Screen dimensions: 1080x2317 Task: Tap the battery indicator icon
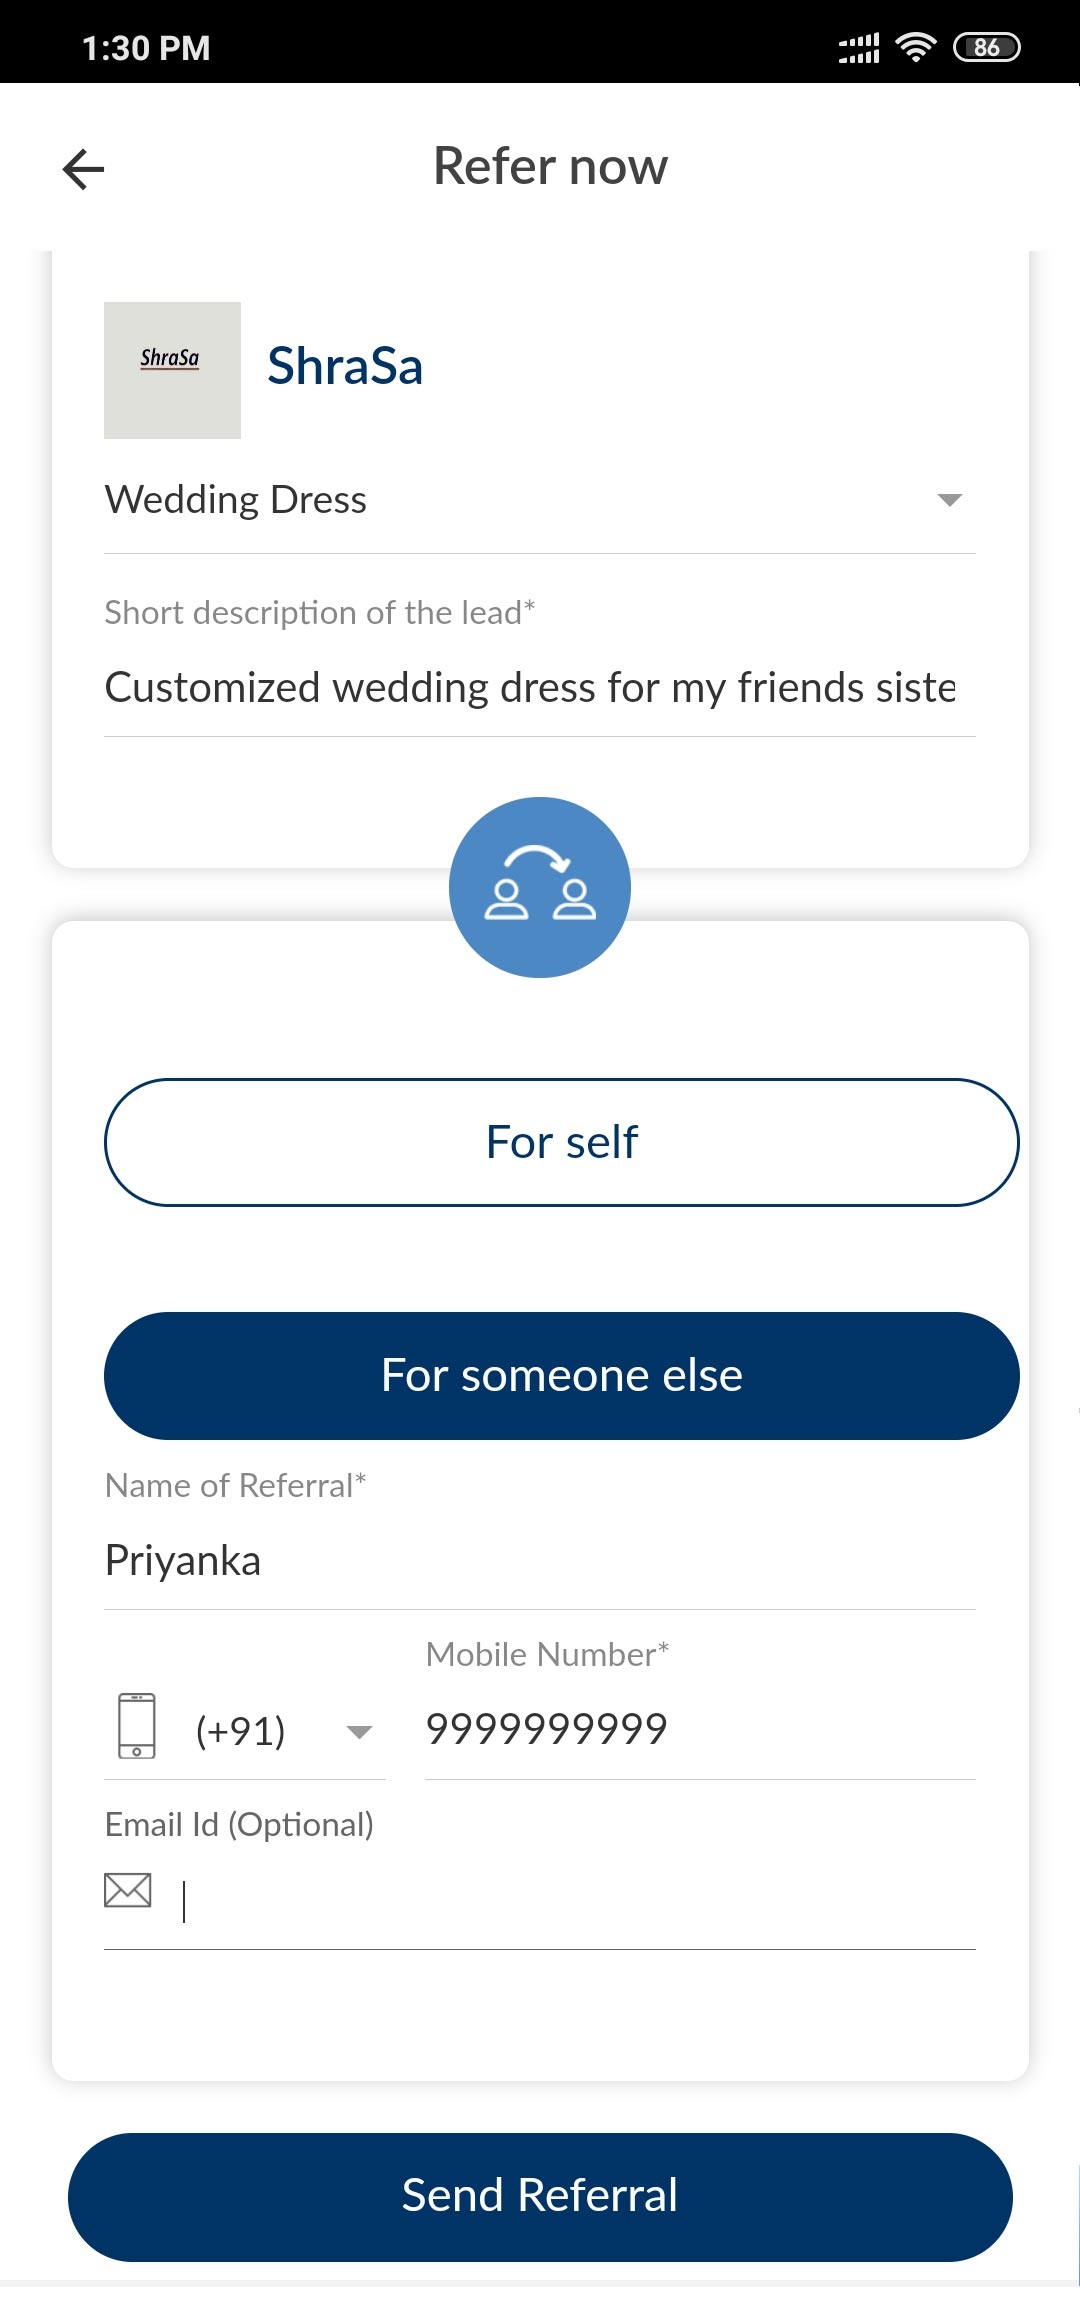pos(986,47)
